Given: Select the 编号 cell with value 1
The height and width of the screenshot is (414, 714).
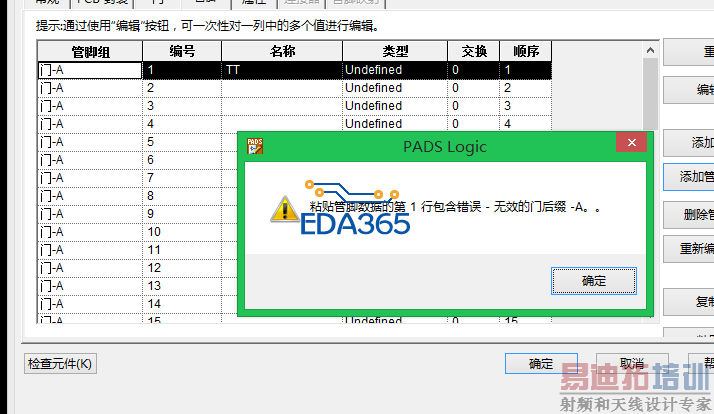Looking at the screenshot, I should [x=182, y=70].
